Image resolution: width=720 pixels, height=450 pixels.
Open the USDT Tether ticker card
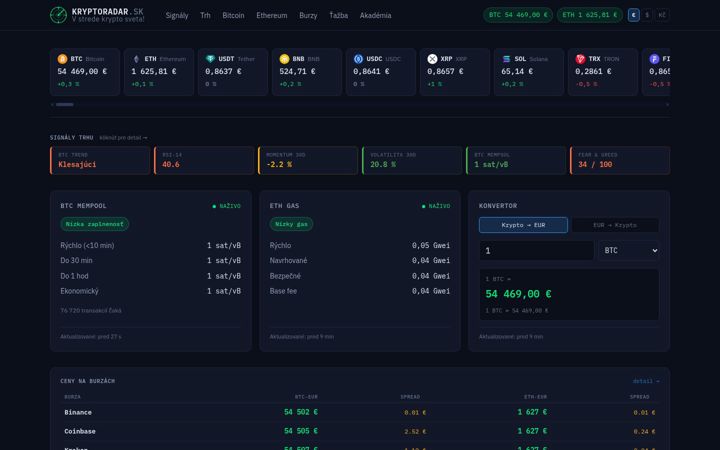click(x=233, y=72)
